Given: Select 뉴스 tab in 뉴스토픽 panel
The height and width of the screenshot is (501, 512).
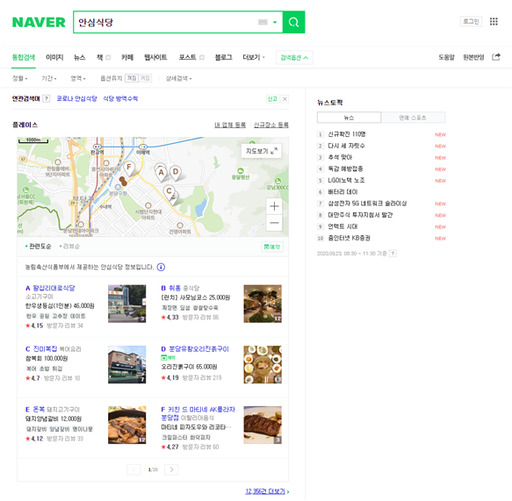Looking at the screenshot, I should pos(349,117).
